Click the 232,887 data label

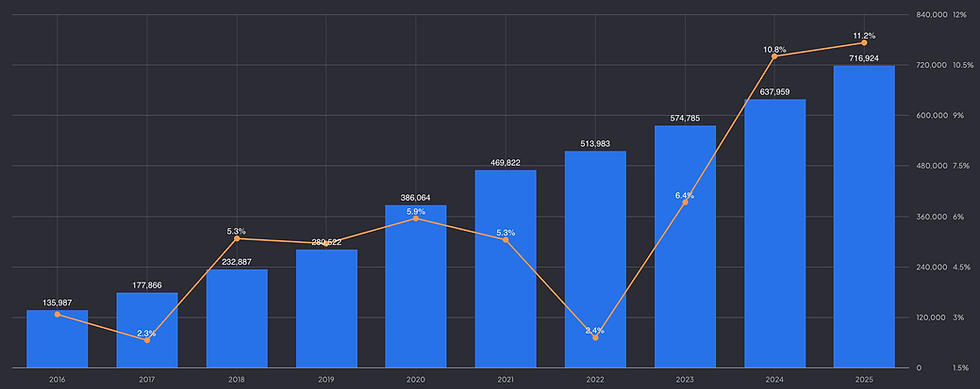(x=237, y=262)
